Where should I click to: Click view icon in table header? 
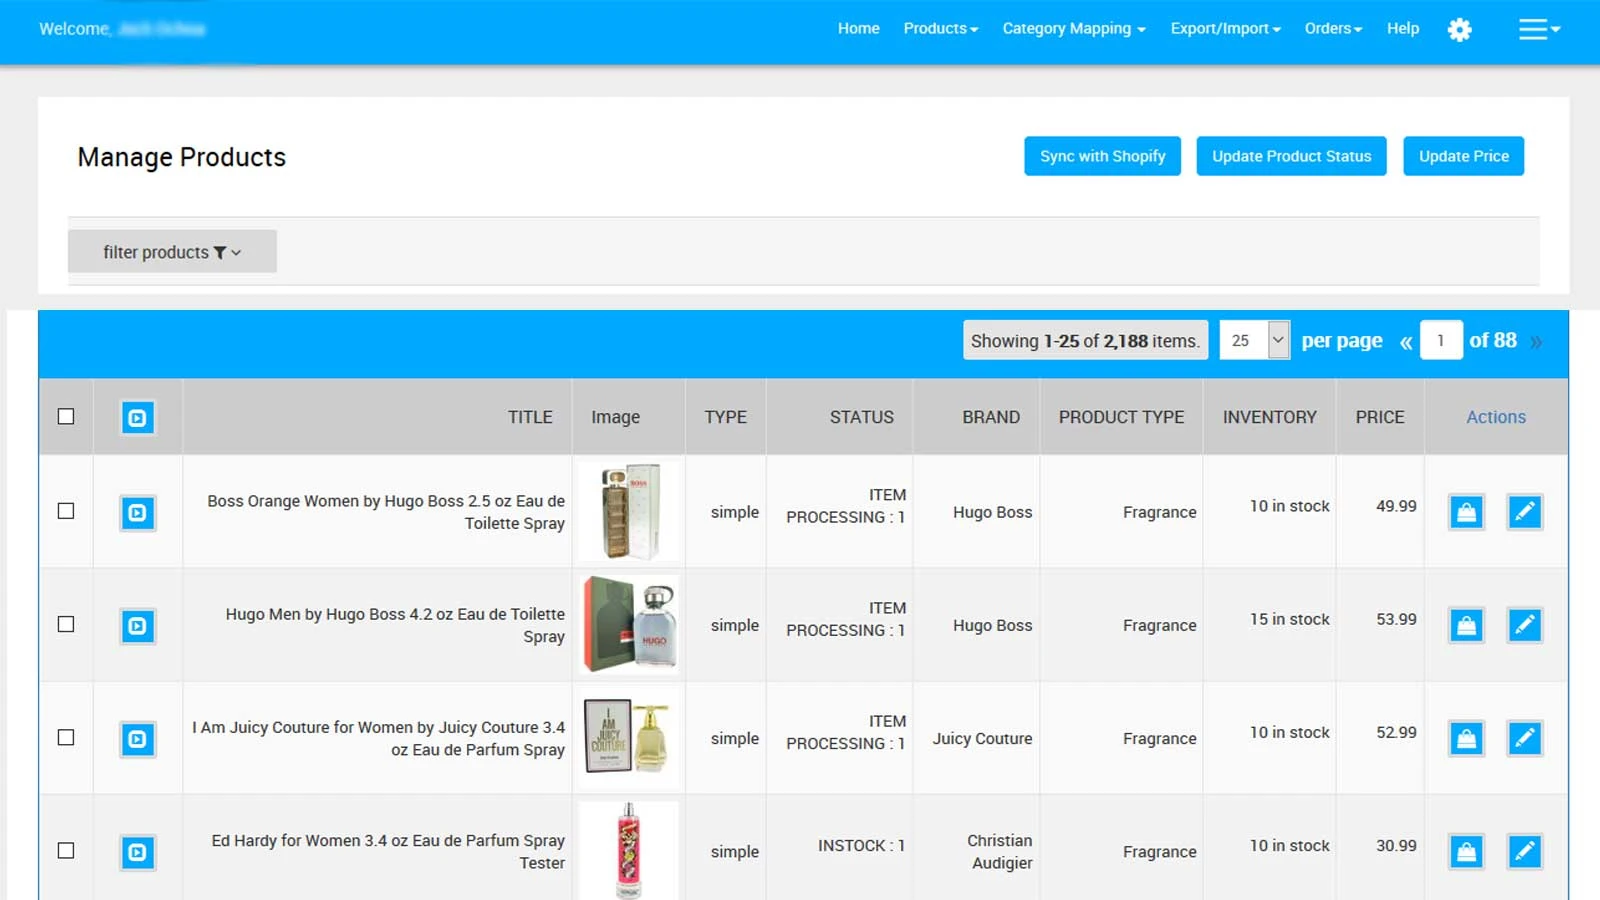[x=138, y=418]
